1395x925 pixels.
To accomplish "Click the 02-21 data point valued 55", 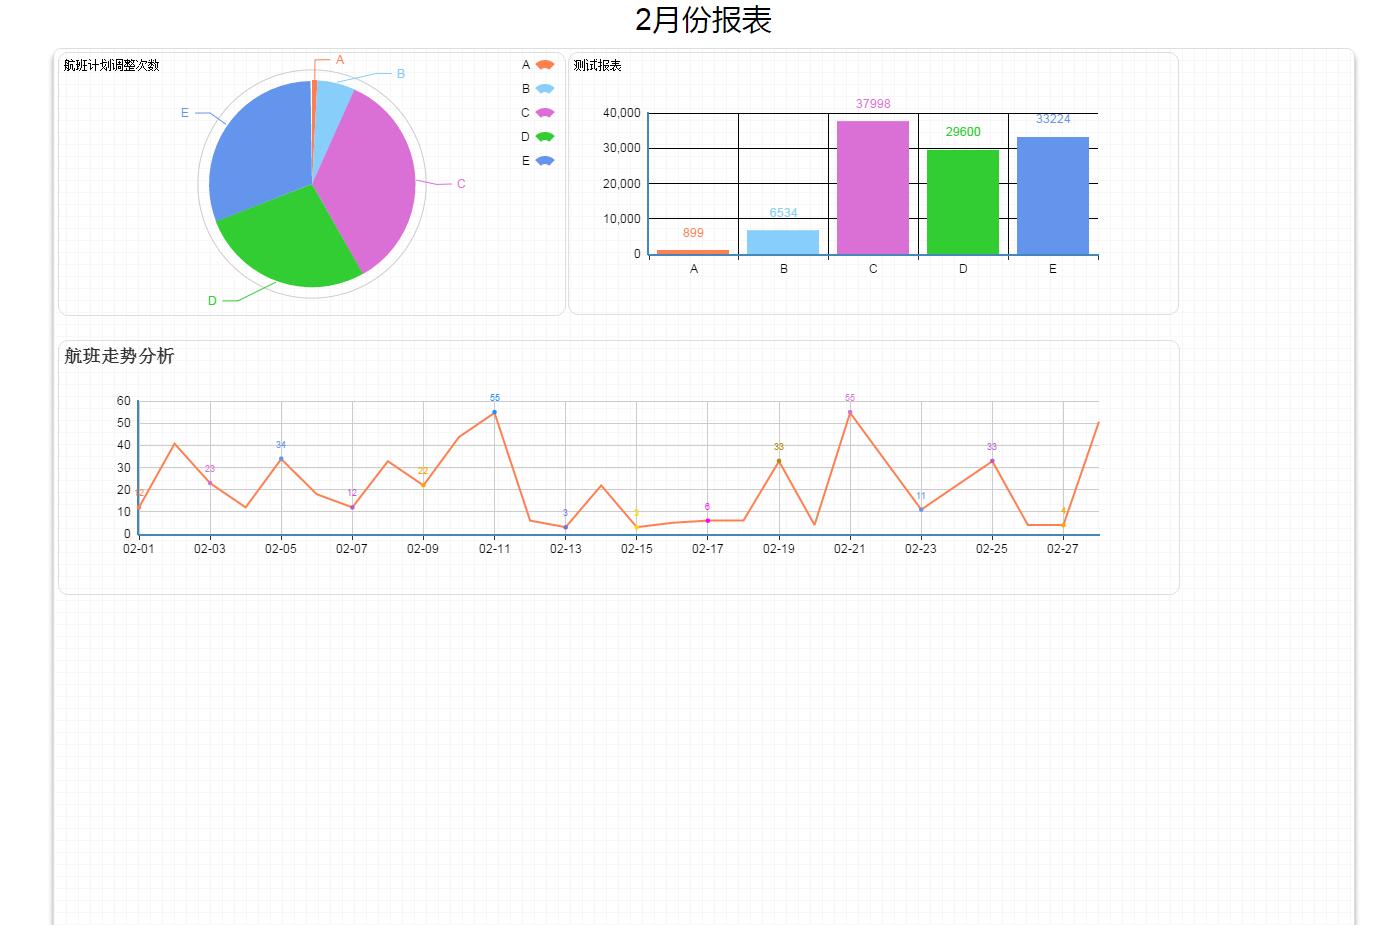I will pos(850,412).
